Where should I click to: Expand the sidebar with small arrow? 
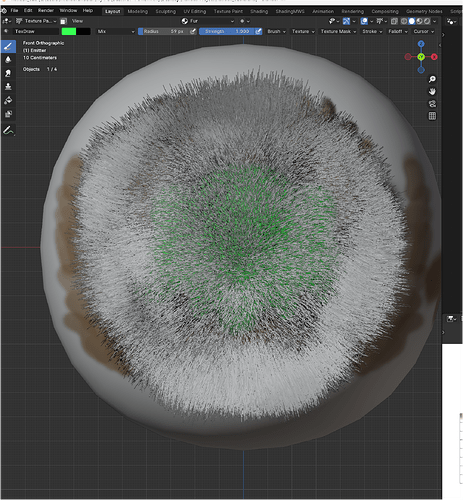[440, 45]
